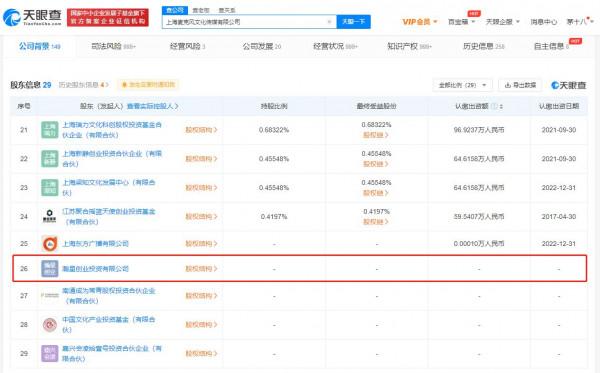The width and height of the screenshot is (600, 373).
Task: Open company name link in row 27
Action: (x=109, y=296)
